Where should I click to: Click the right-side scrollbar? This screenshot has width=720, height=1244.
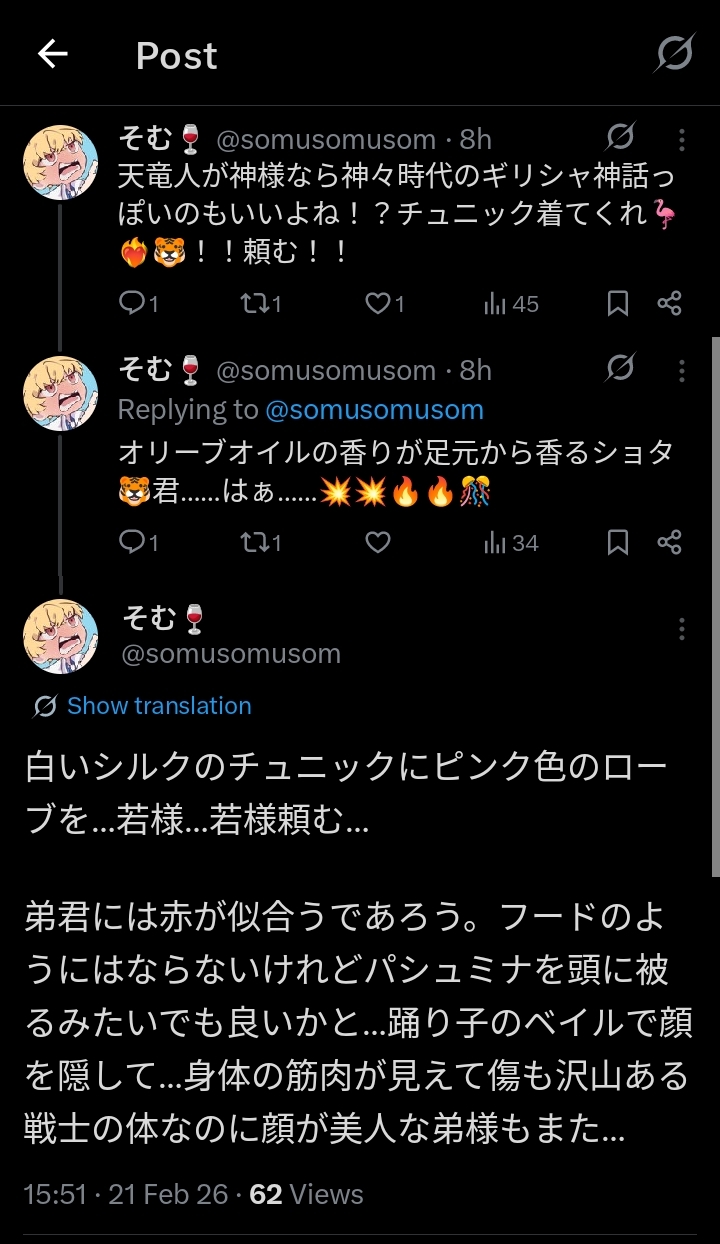point(714,600)
